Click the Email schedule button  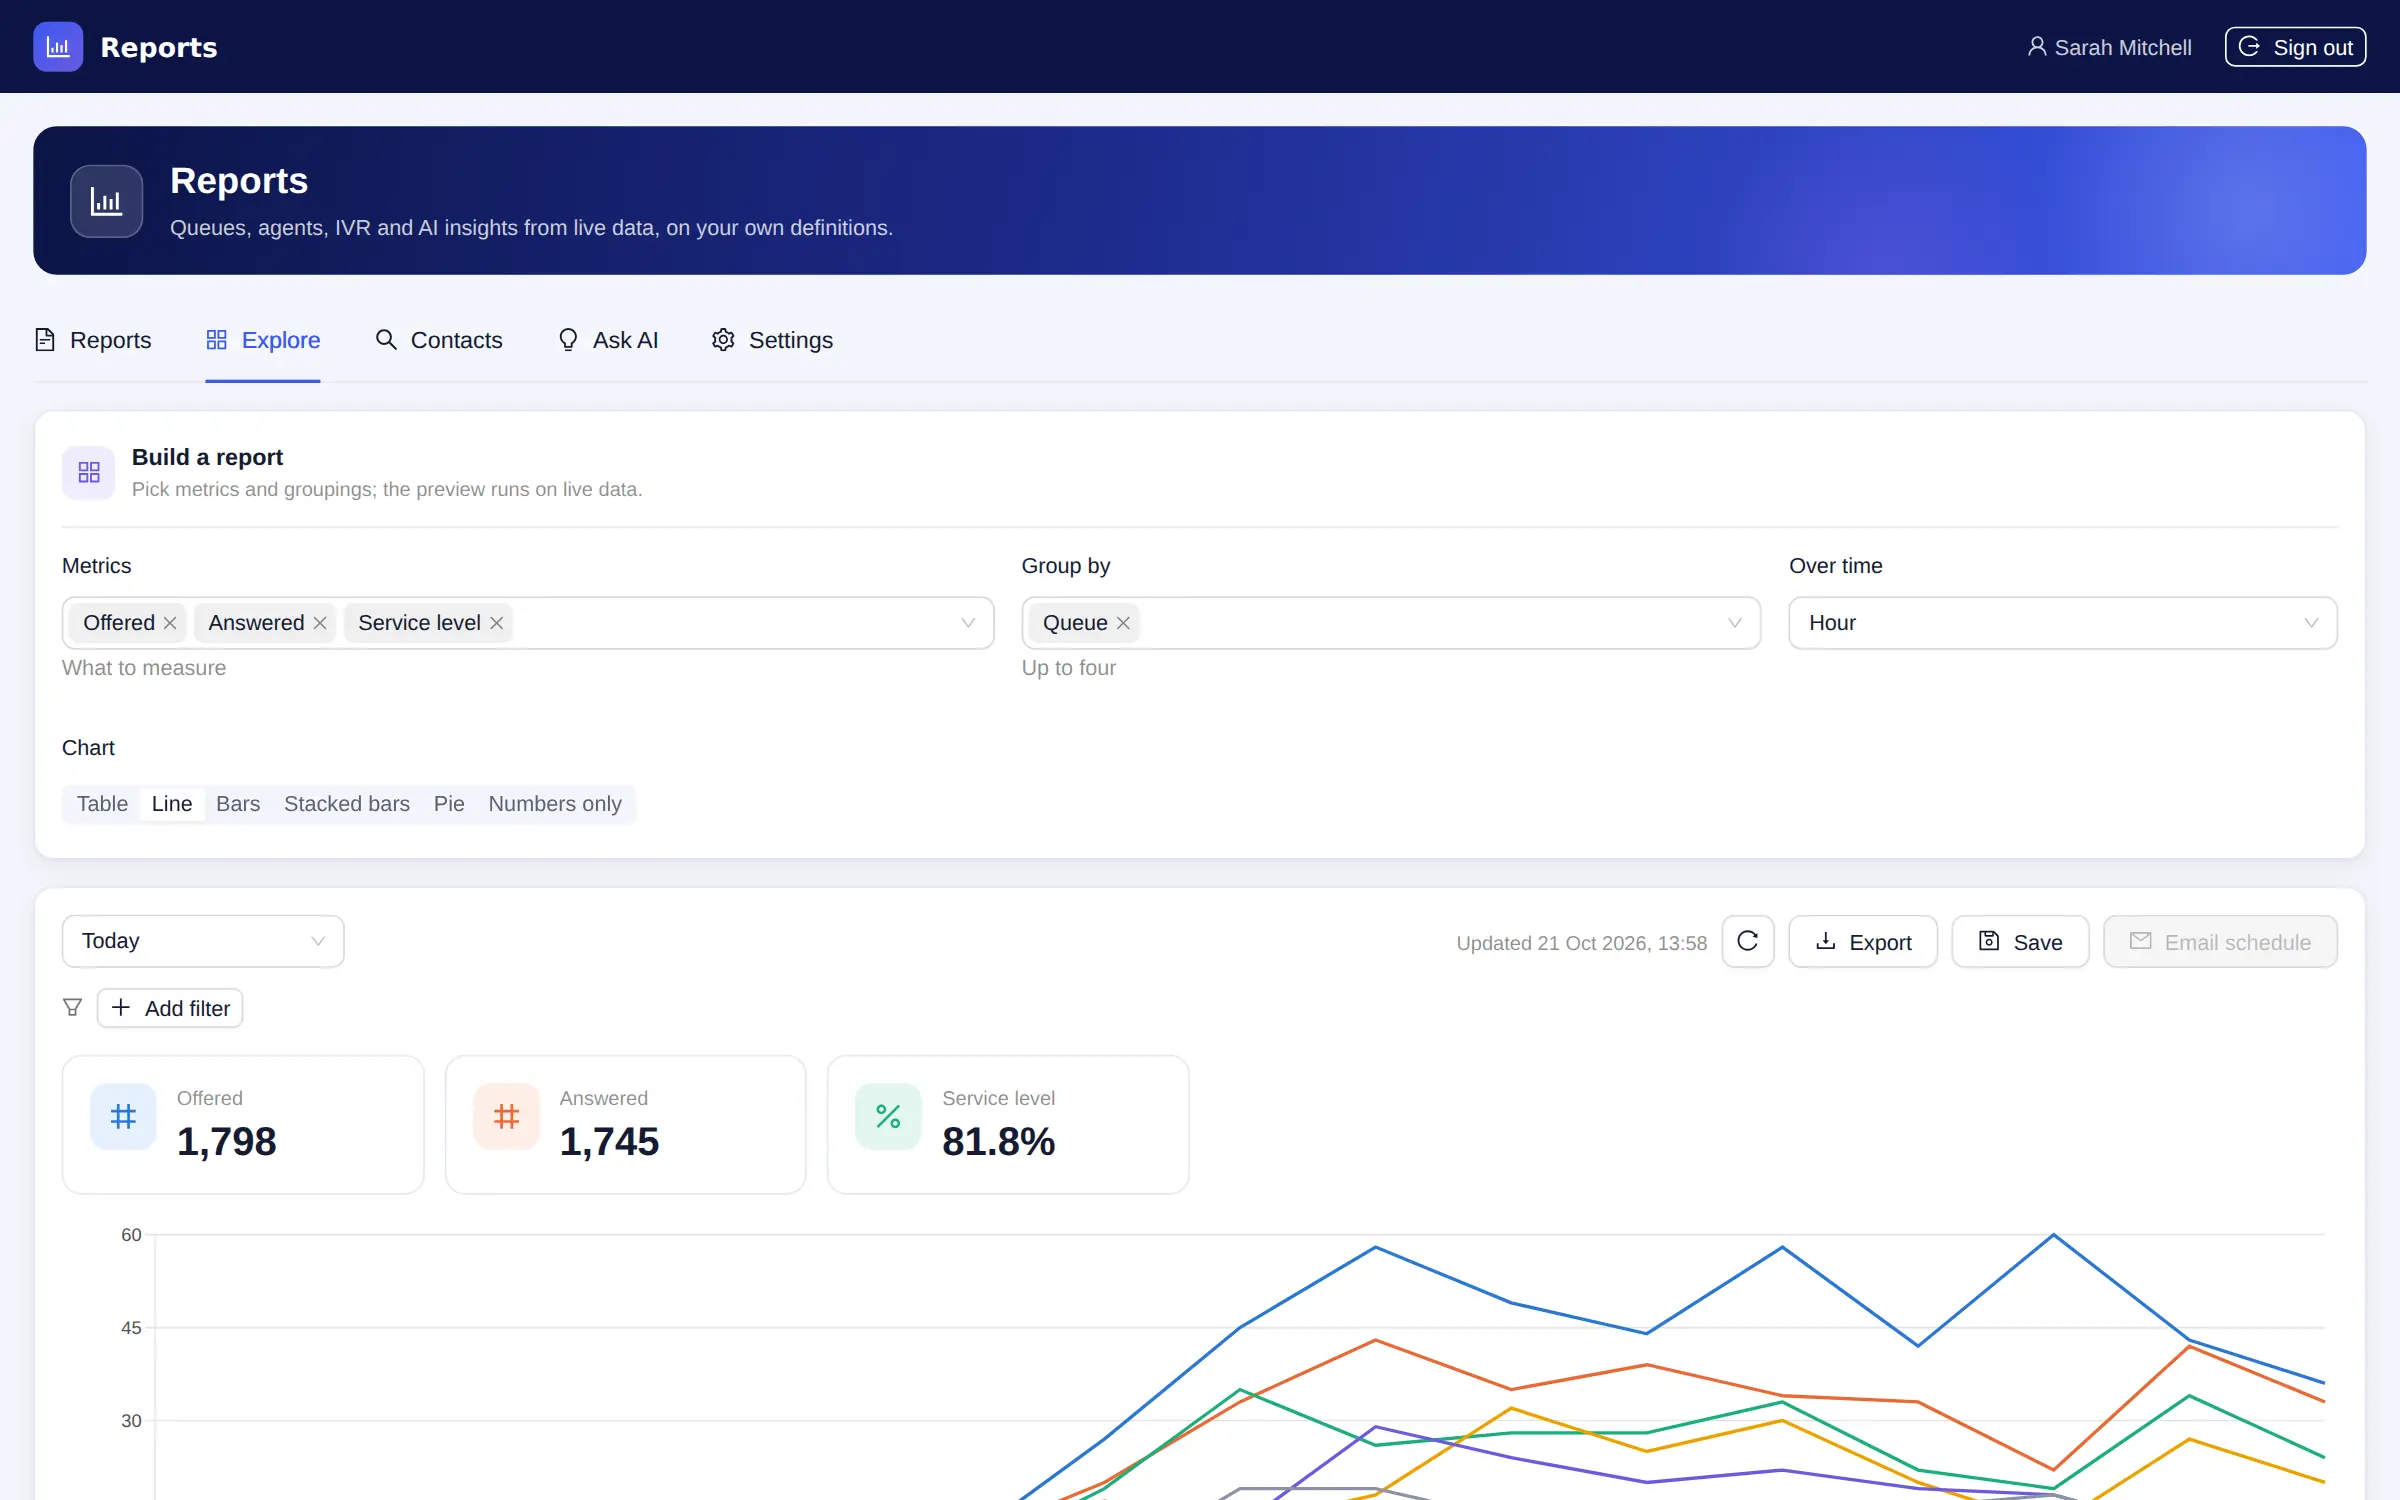pyautogui.click(x=2220, y=941)
